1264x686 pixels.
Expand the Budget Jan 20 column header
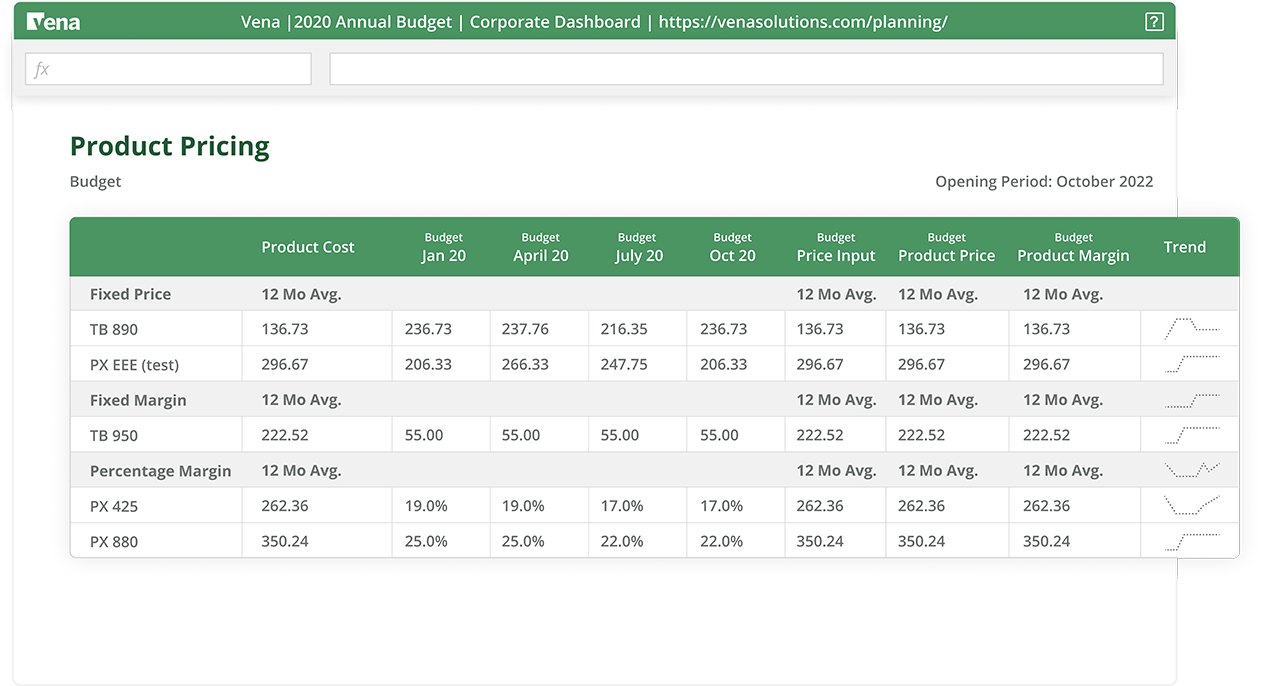[443, 247]
